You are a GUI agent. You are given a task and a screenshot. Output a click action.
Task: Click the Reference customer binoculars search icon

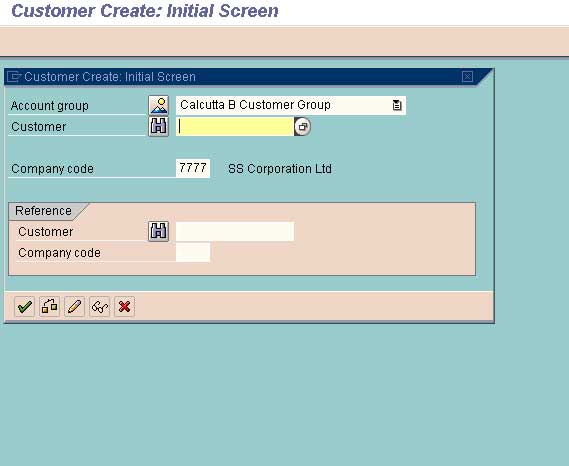tap(159, 231)
